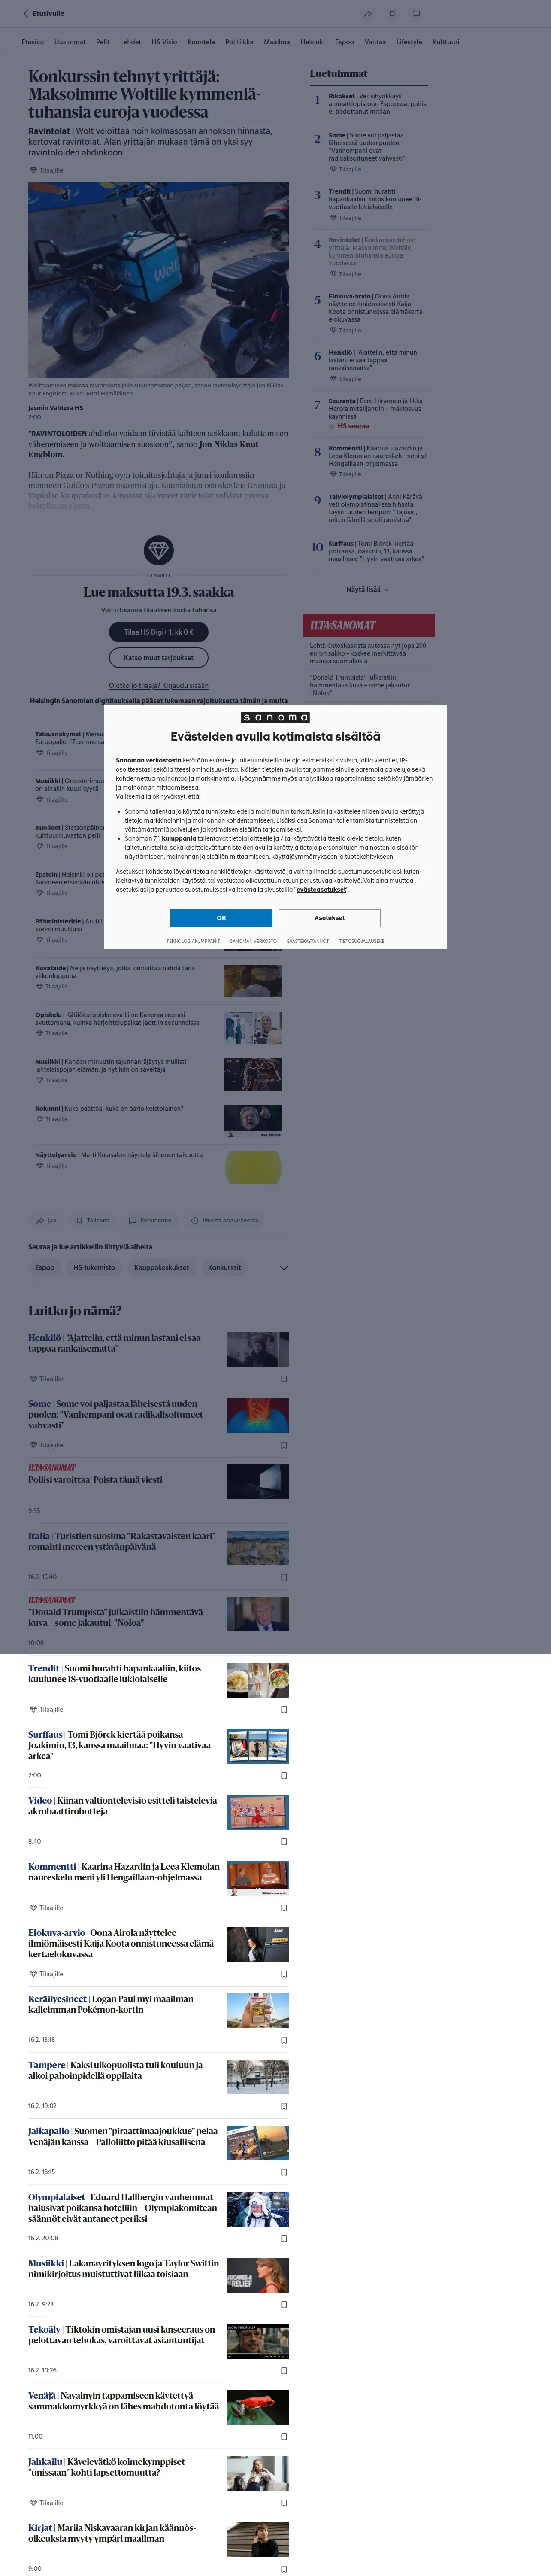Image resolution: width=551 pixels, height=2576 pixels.
Task: Expand the Näytä lisää most-read list
Action: [x=368, y=589]
